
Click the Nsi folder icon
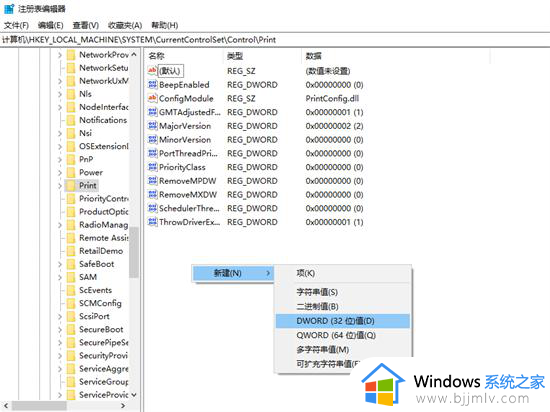(x=71, y=133)
